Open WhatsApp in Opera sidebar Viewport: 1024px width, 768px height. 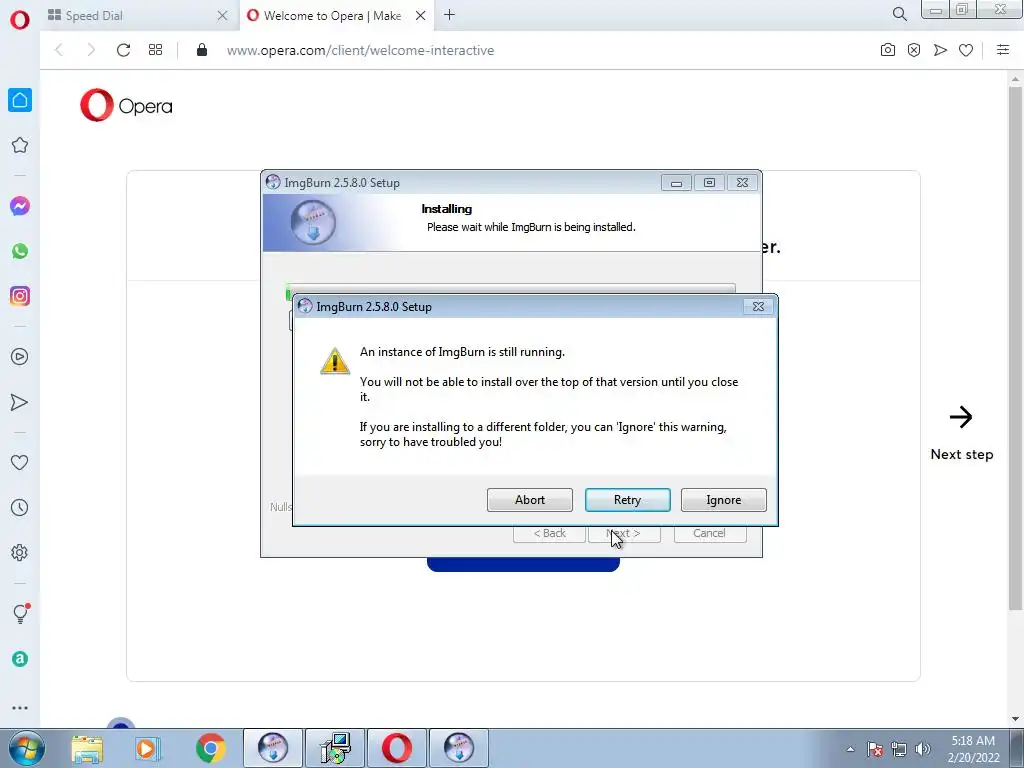click(20, 251)
